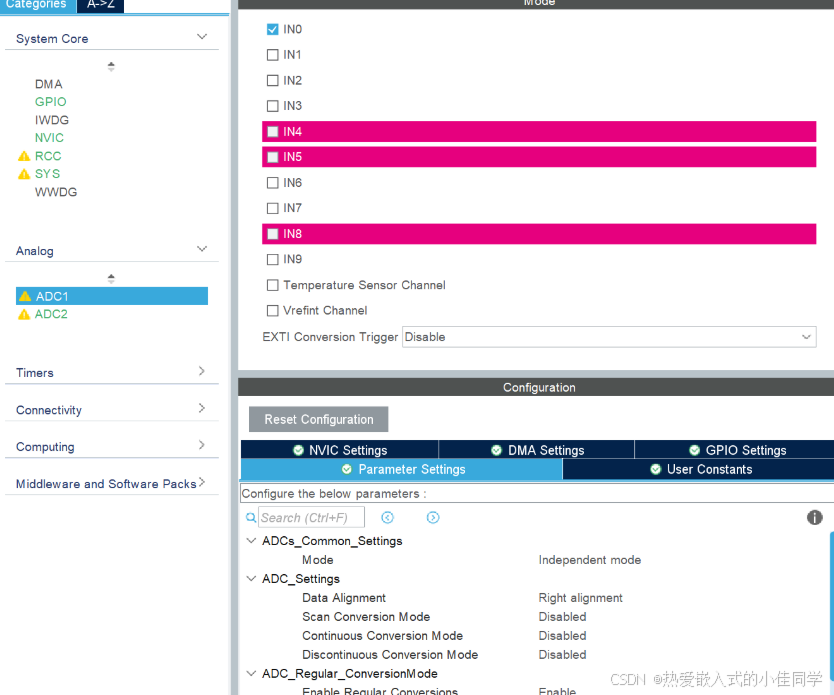The image size is (834, 695).
Task: Collapse ADC_Regular_ConversionMode tree node
Action: 251,673
